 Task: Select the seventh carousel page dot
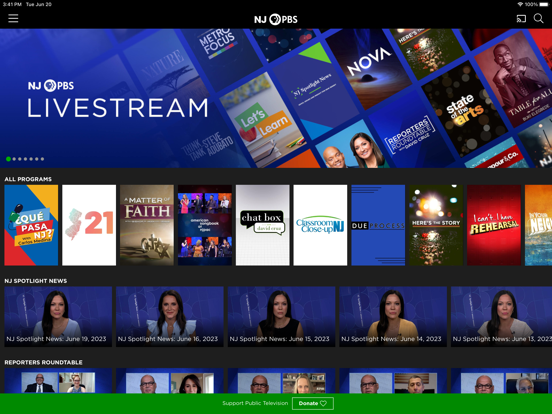42,159
